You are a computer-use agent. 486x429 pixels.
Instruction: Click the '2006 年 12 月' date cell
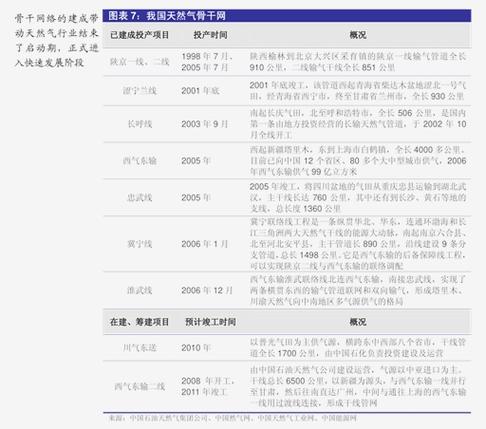(207, 290)
